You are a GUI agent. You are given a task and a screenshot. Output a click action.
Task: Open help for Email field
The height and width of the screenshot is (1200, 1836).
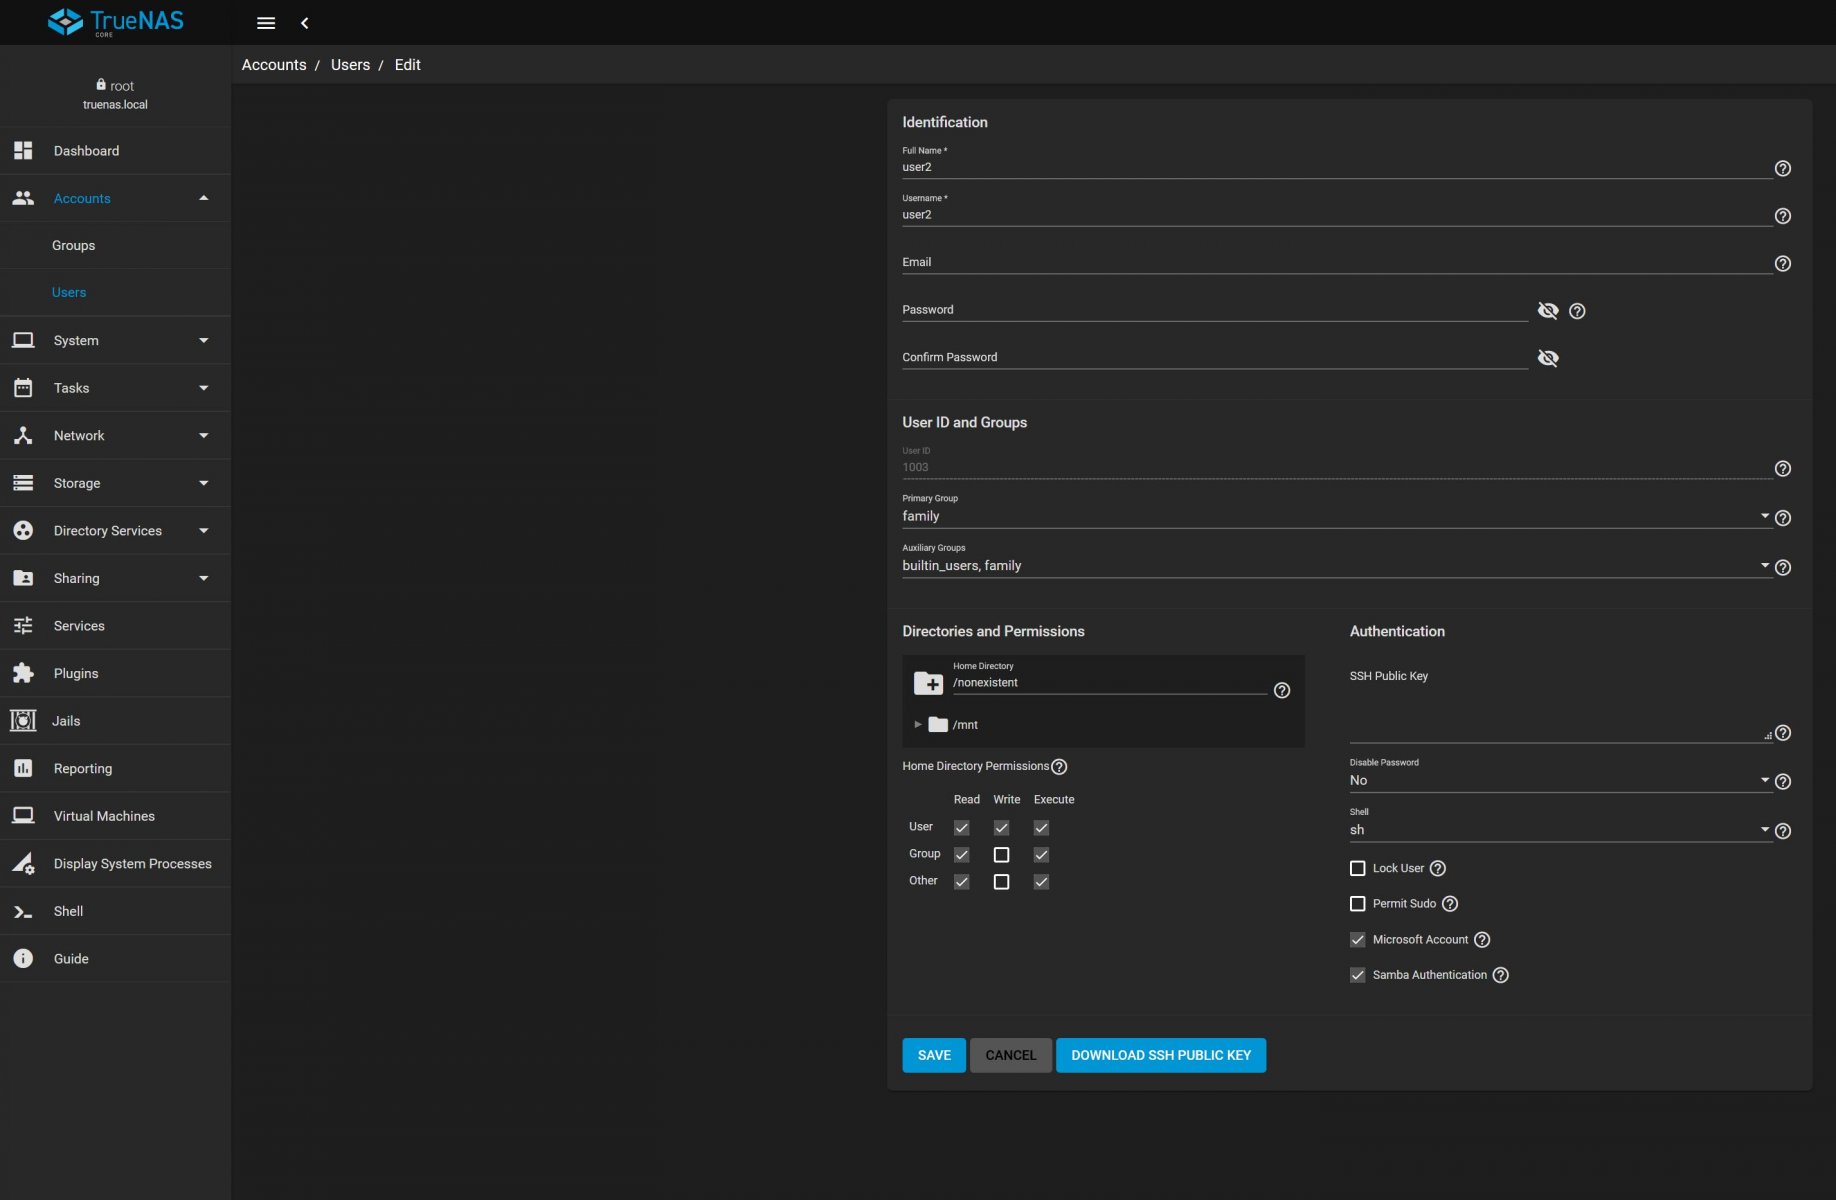1782,264
